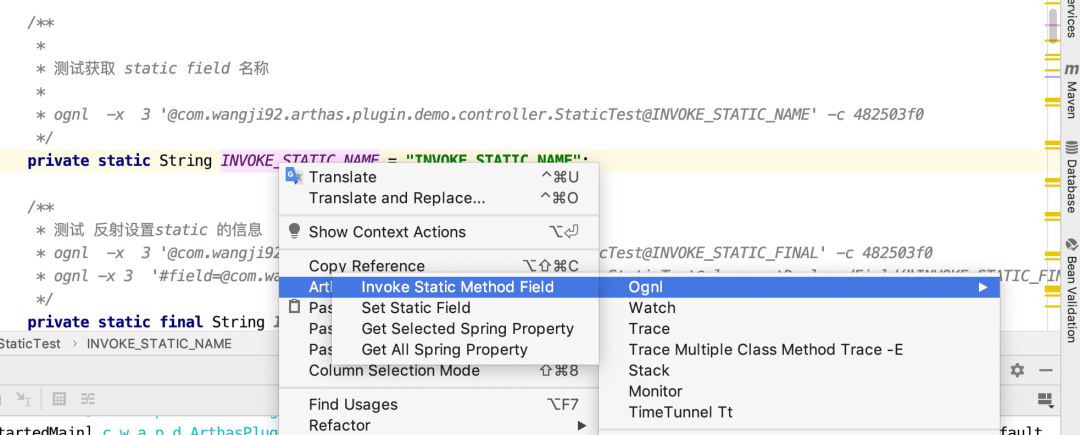Click the Translate plugin icon
This screenshot has width=1080, height=435.
[x=294, y=176]
